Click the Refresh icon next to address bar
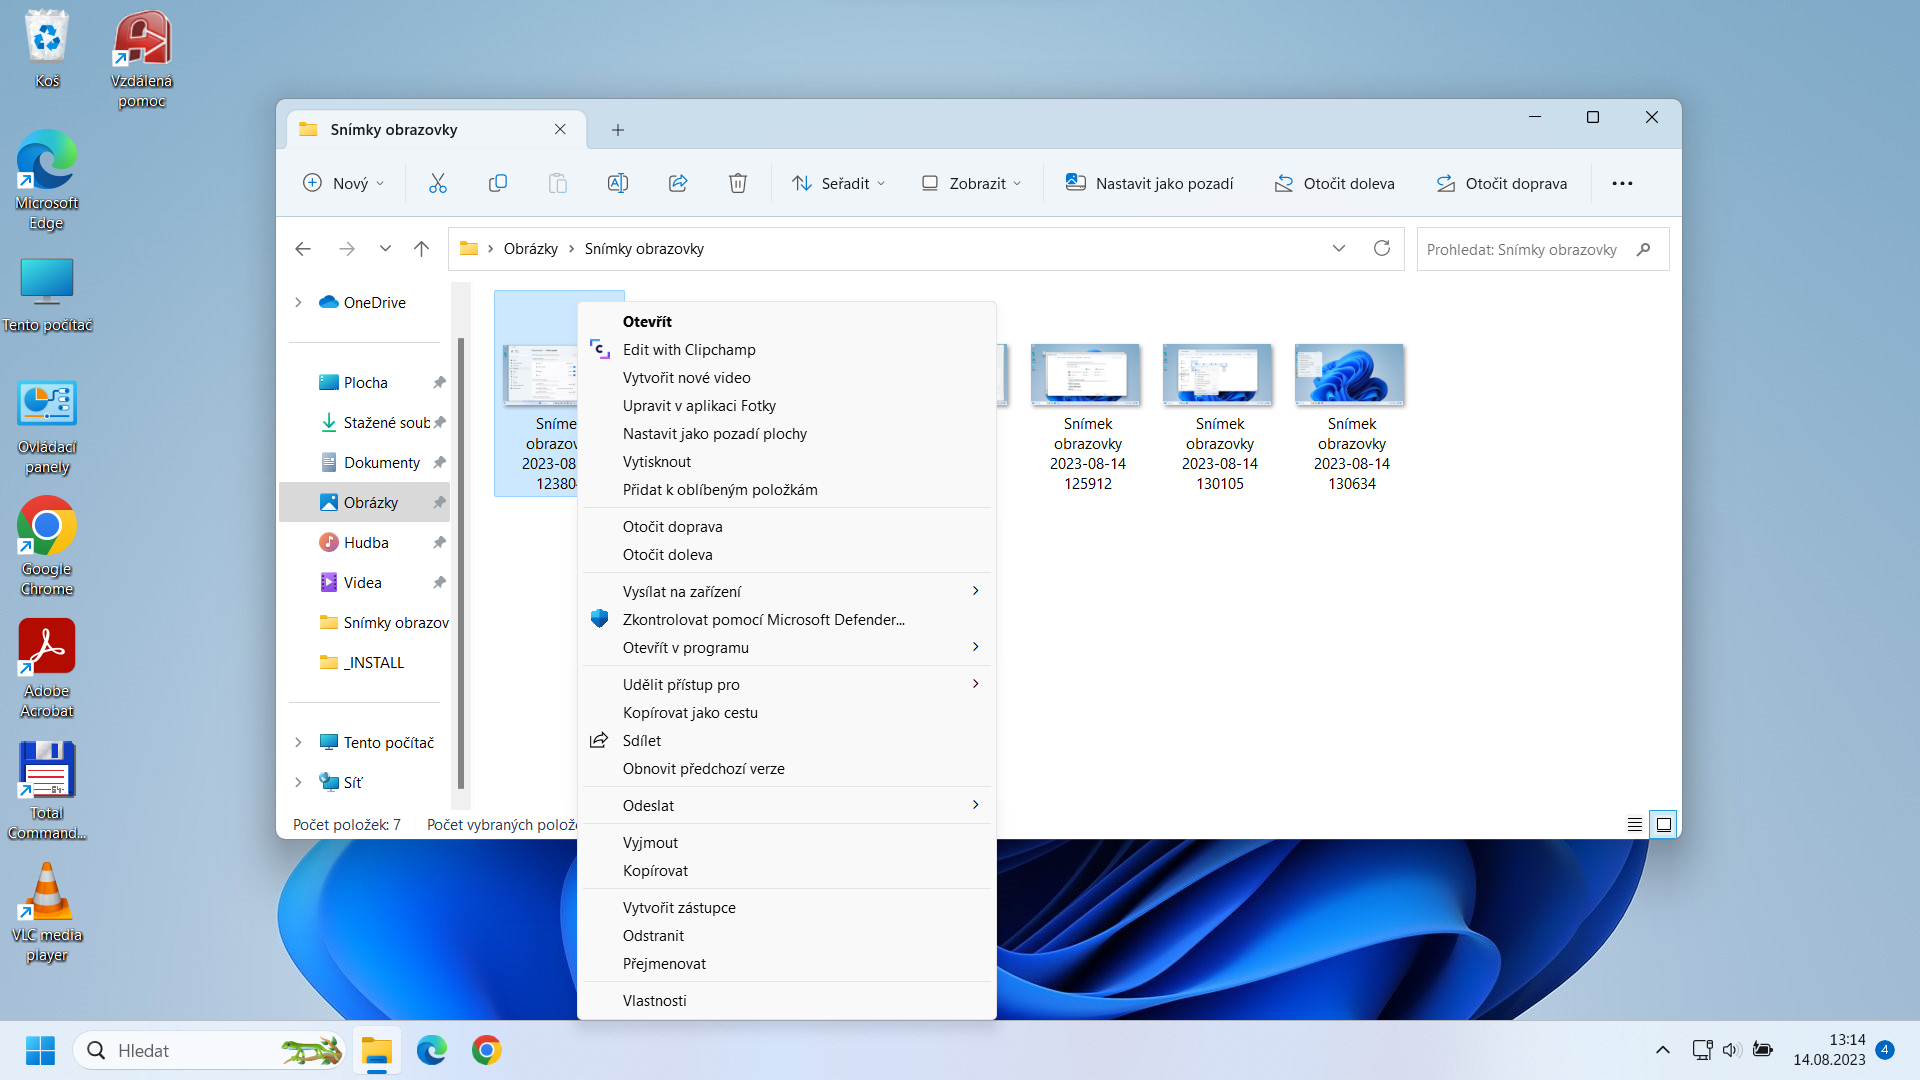This screenshot has width=1920, height=1080. pyautogui.click(x=1381, y=249)
